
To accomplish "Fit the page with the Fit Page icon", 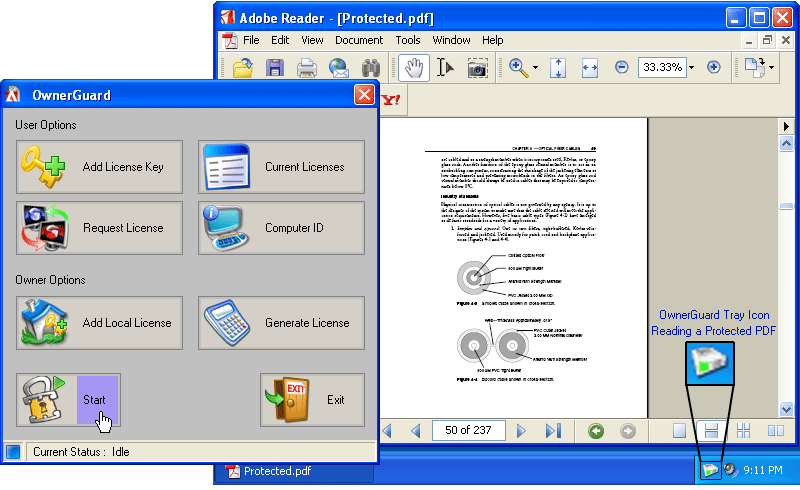I will point(558,67).
